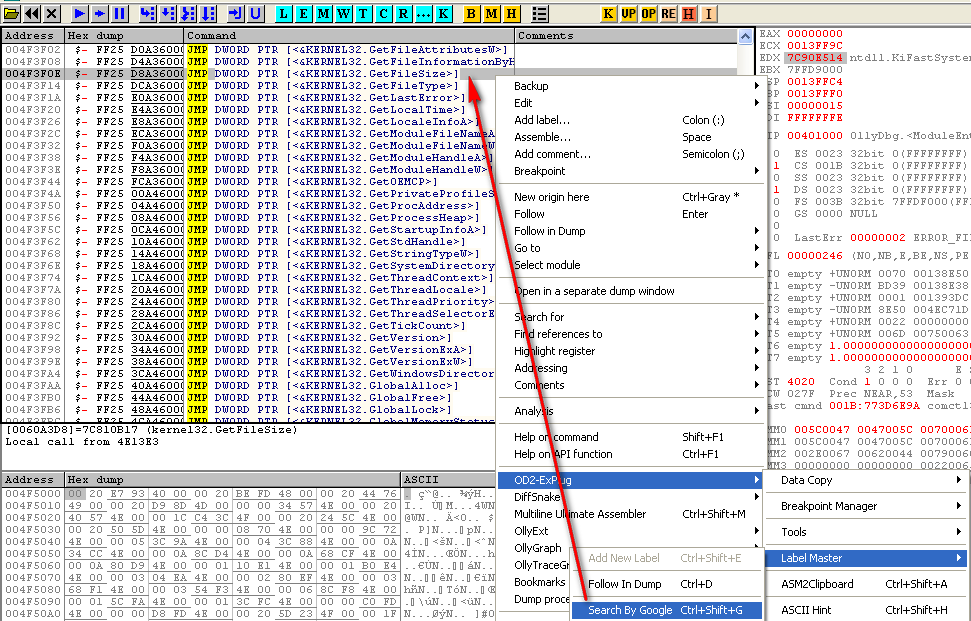Click the disassembly scrollbar up arrow
The height and width of the screenshot is (621, 971).
tap(746, 37)
